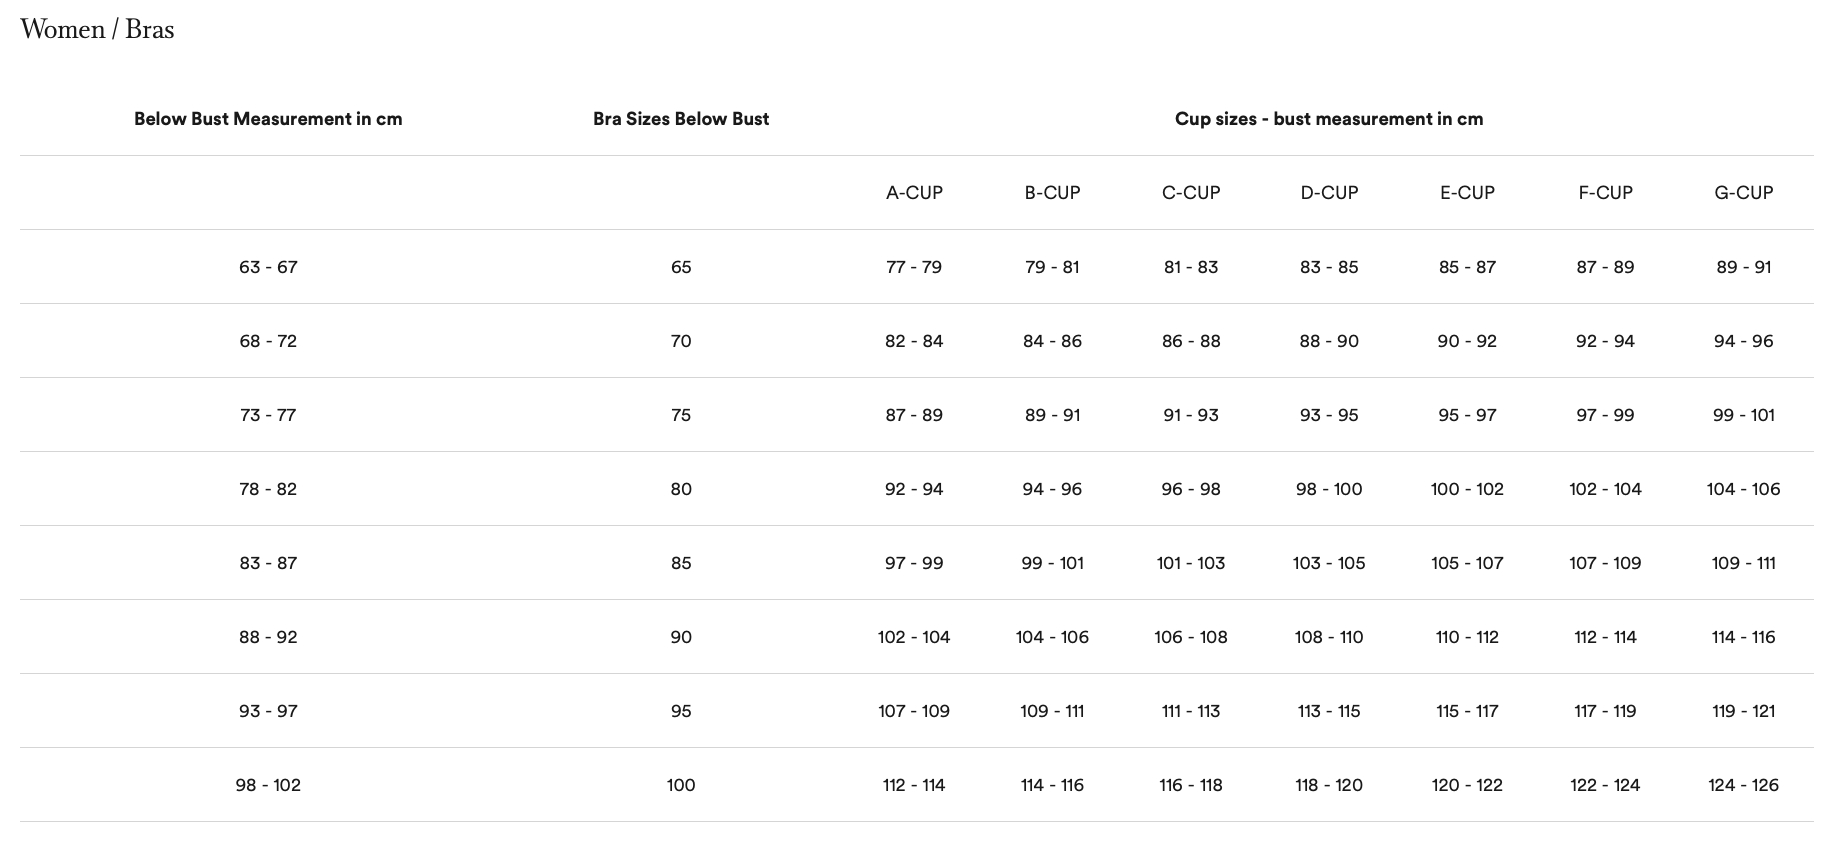This screenshot has width=1844, height=848.
Task: Click bra size 85 cell
Action: click(681, 563)
